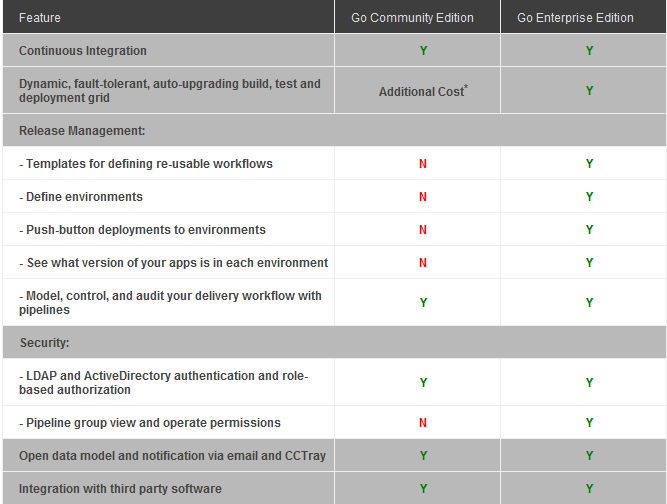Click the Pipeline group view and operate permissions label
This screenshot has width=667, height=504.
(150, 423)
